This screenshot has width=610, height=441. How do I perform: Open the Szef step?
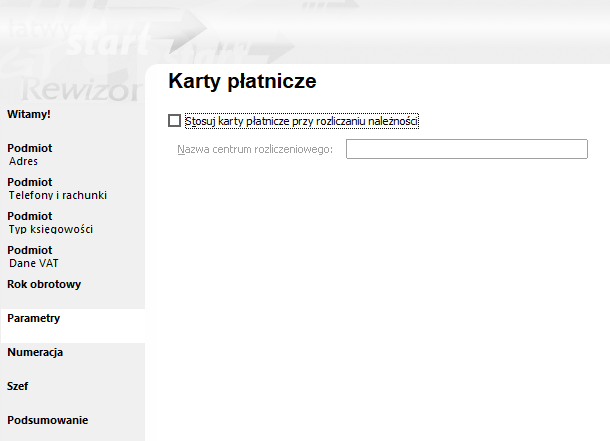coord(18,386)
